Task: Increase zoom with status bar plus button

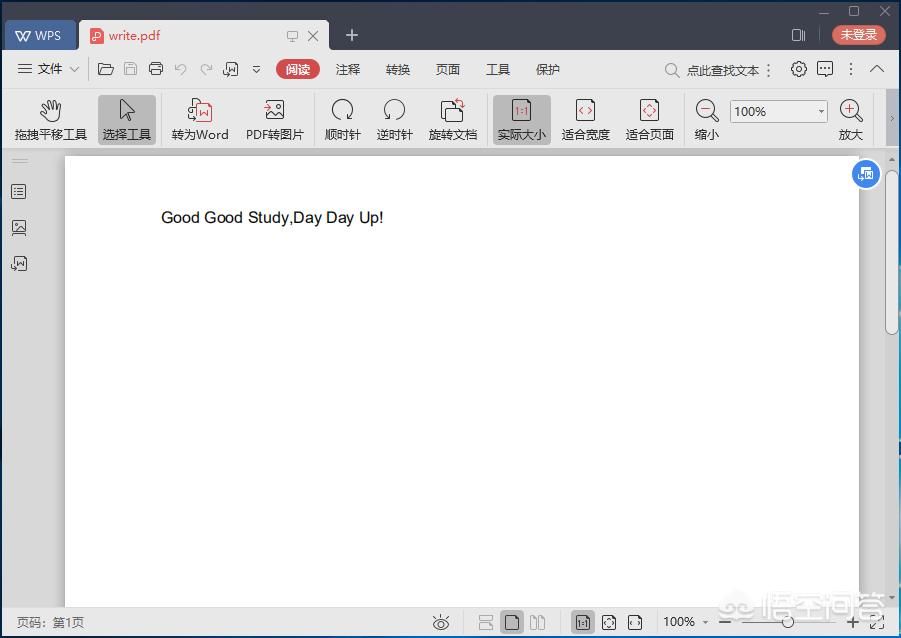Action: (853, 622)
